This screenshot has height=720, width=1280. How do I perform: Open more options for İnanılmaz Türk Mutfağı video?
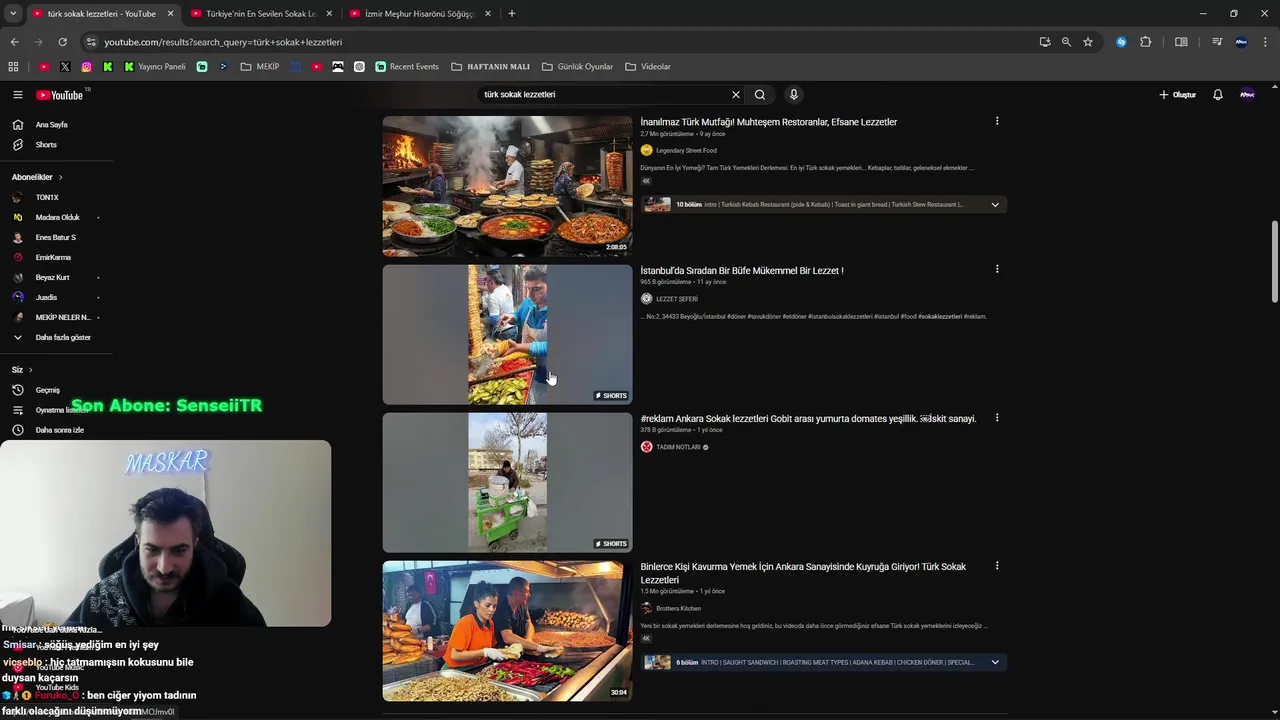[997, 121]
